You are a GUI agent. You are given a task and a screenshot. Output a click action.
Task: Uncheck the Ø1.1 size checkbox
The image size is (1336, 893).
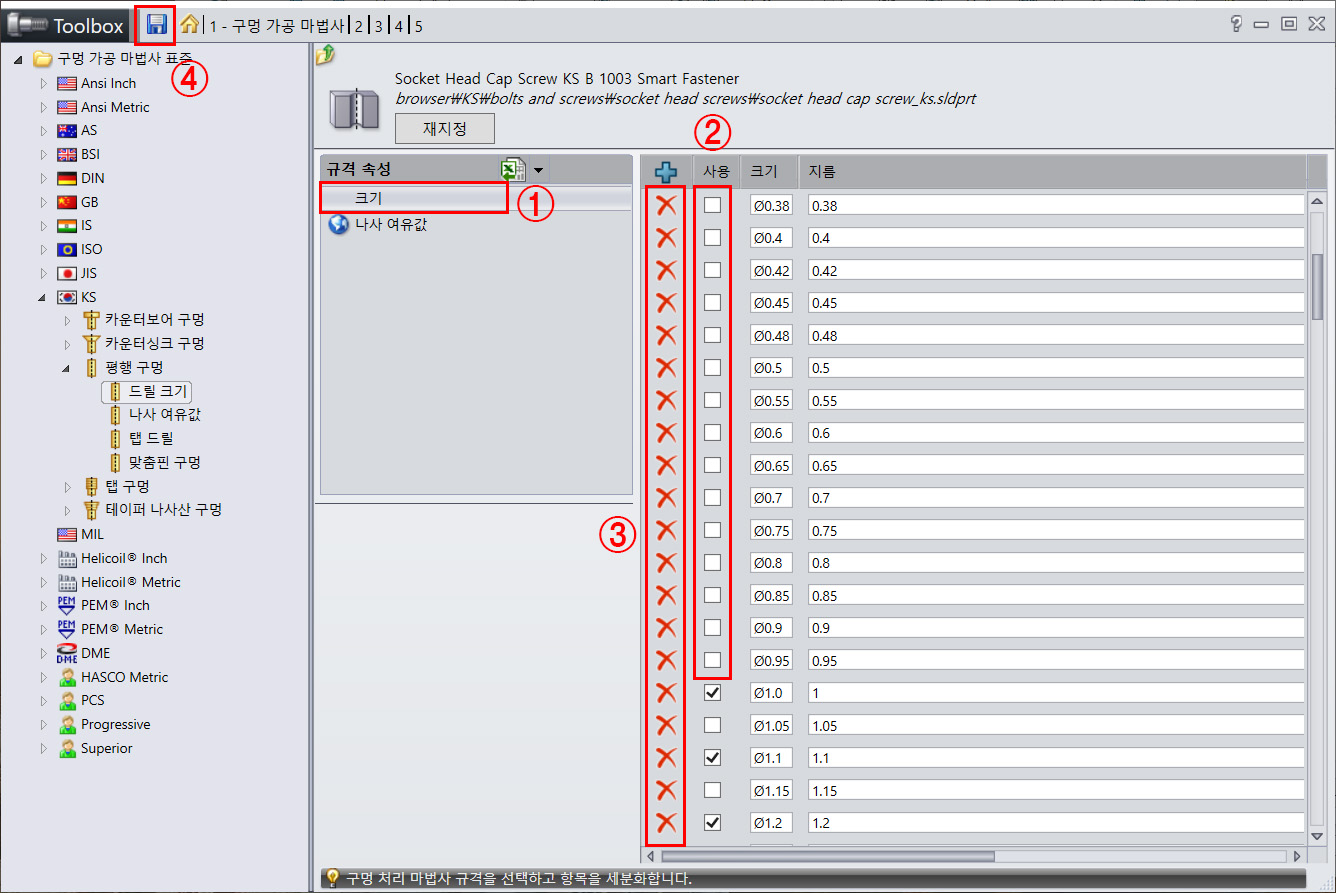click(x=712, y=757)
